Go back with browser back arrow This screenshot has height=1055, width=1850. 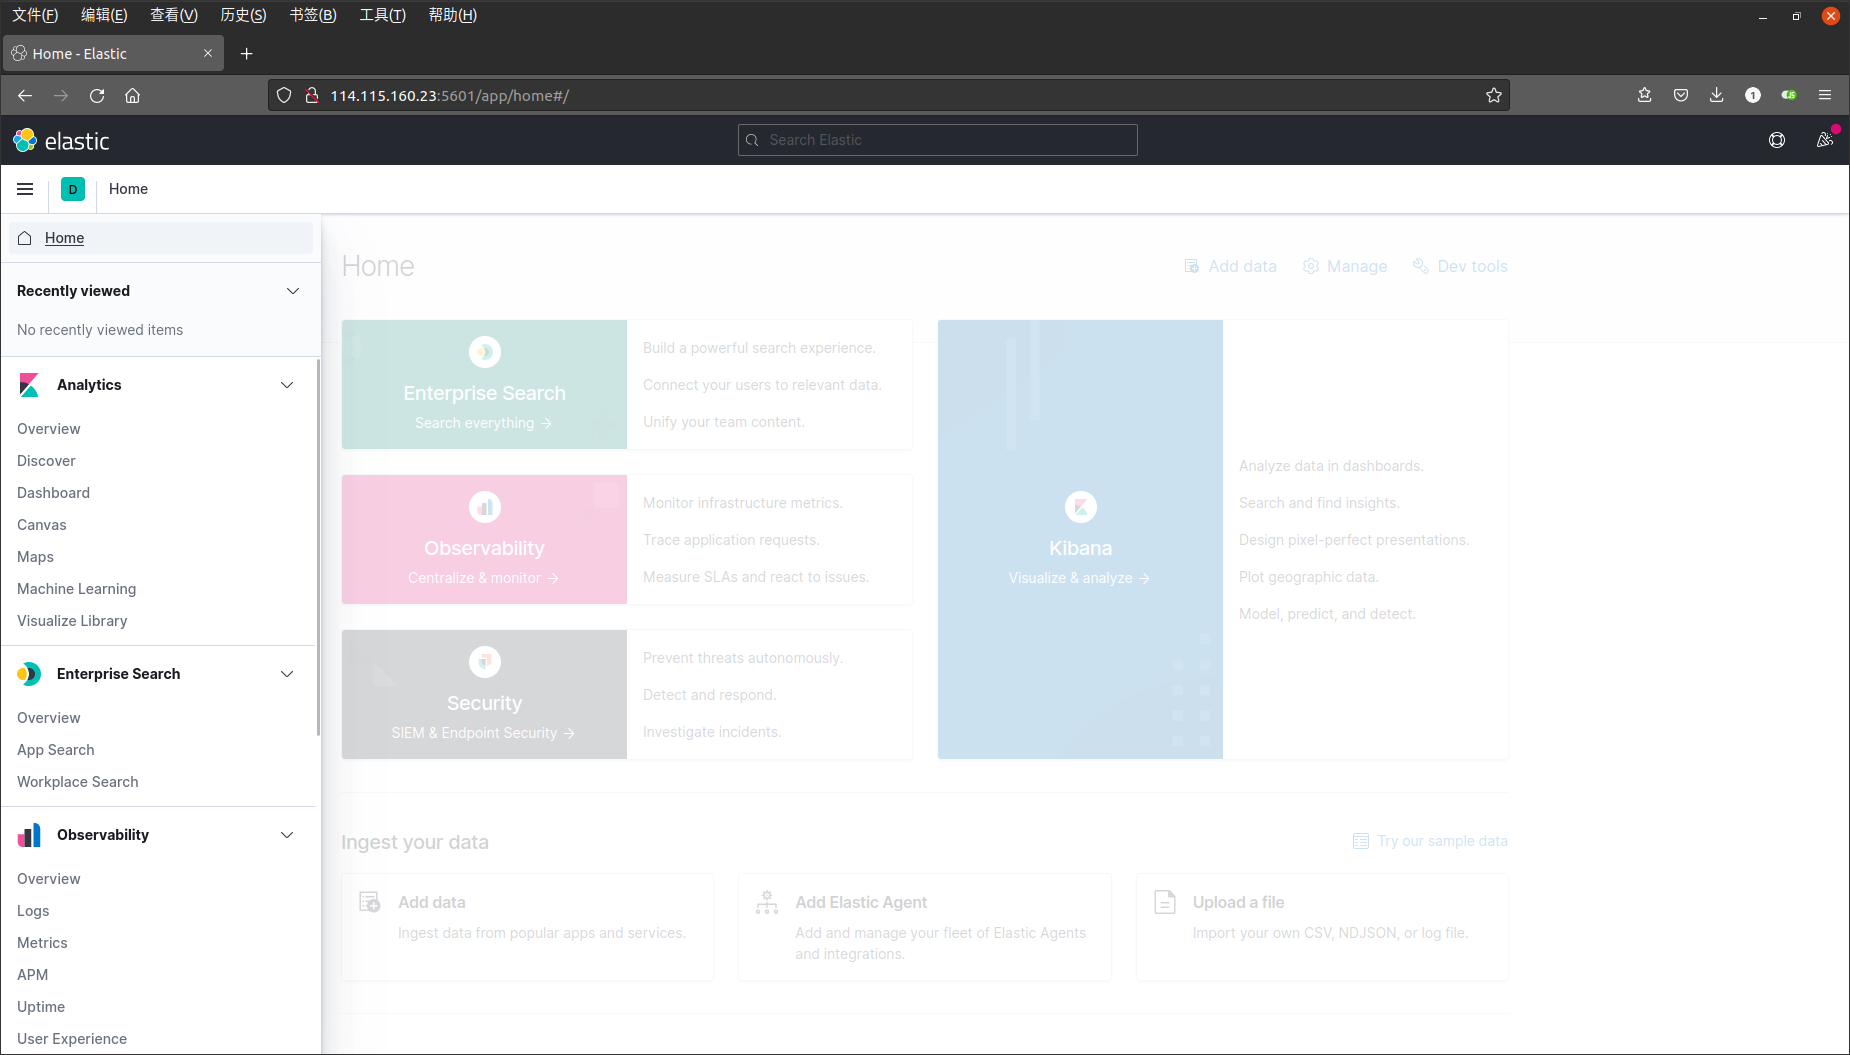point(25,95)
